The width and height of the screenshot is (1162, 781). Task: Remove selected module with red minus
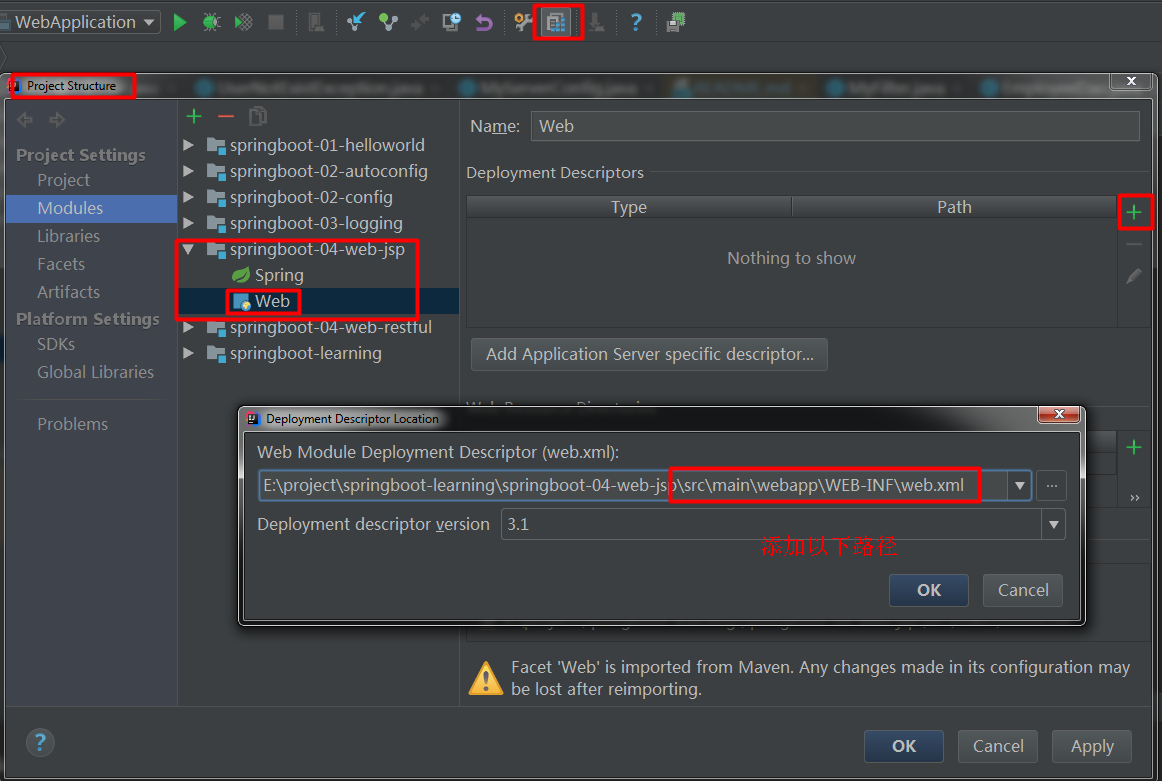point(226,116)
